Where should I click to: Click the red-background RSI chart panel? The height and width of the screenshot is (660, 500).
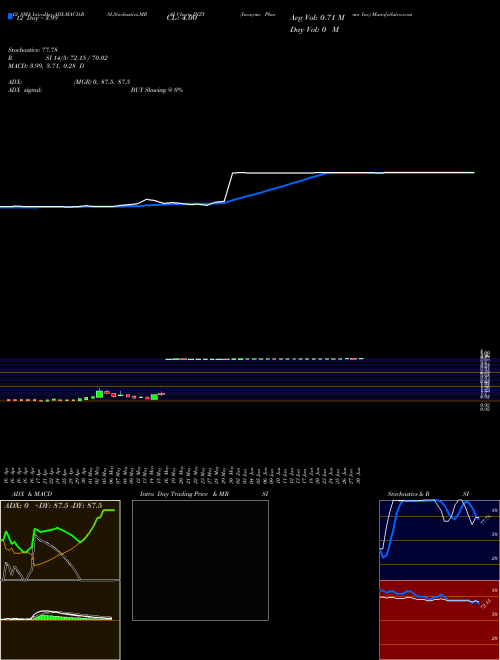(x=439, y=620)
